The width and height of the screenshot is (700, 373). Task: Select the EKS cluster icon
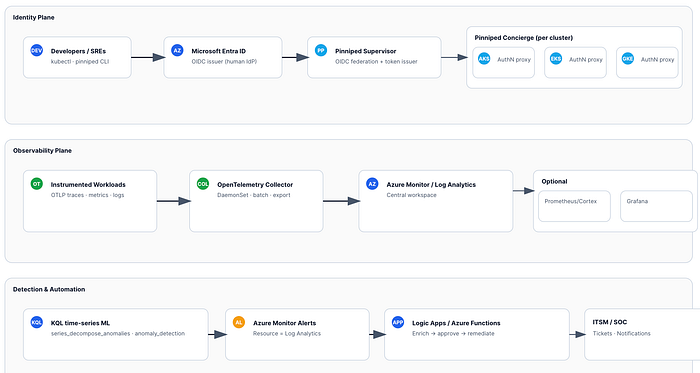coord(556,58)
